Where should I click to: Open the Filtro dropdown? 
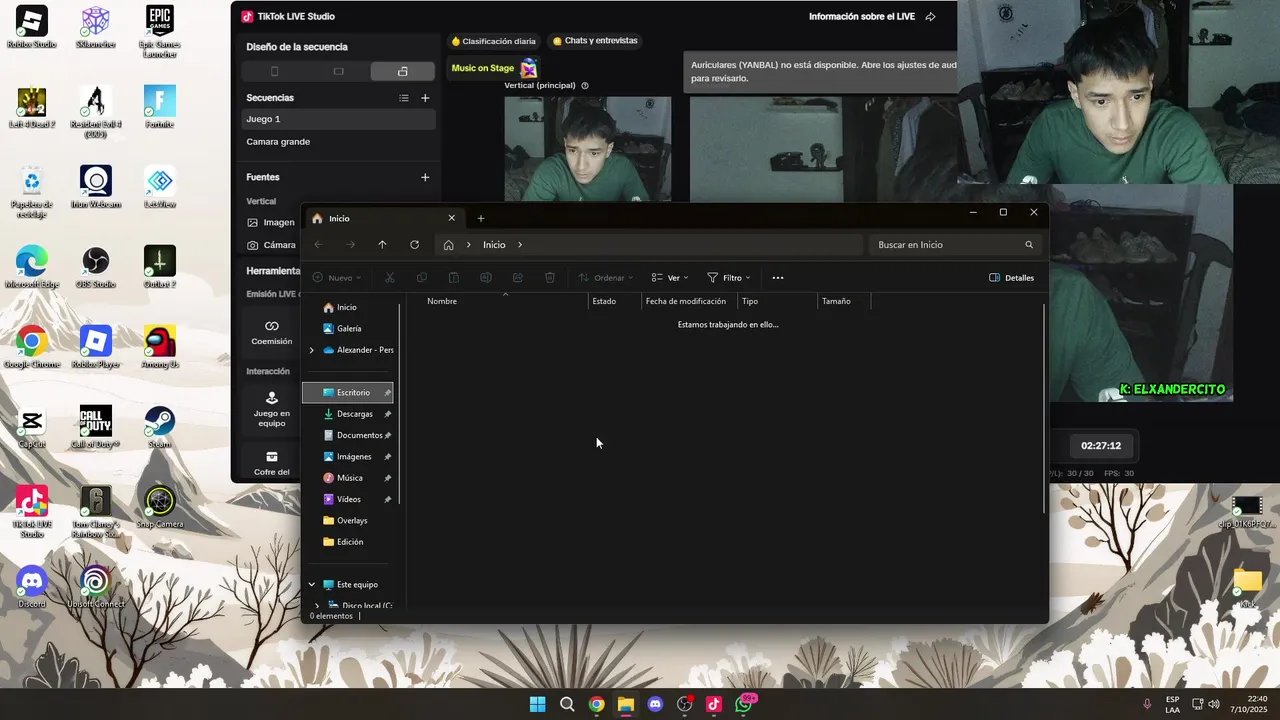point(729,278)
